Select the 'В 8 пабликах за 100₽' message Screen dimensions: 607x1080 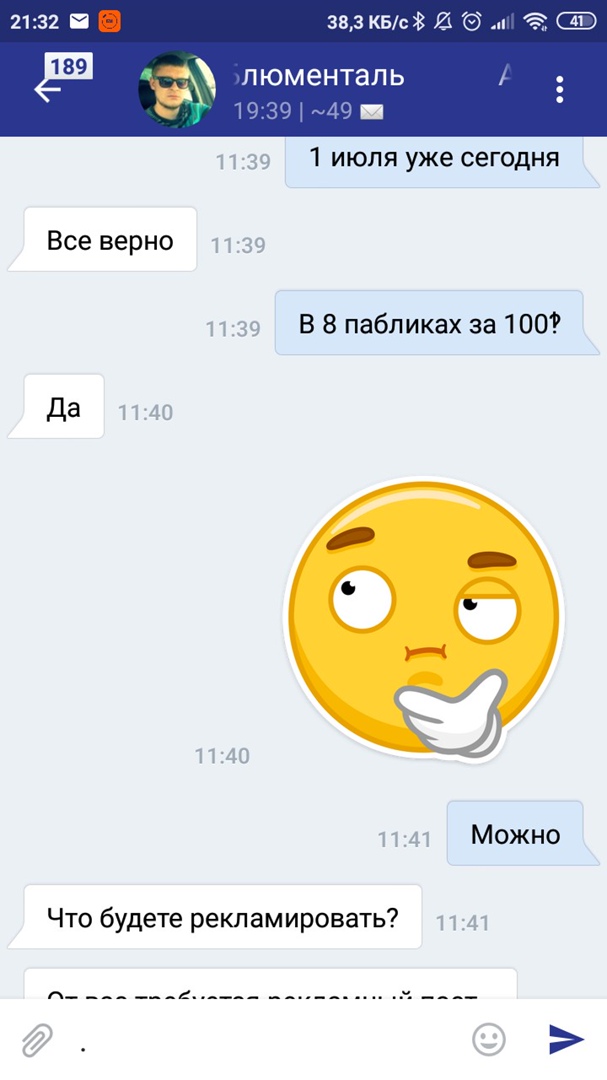tap(430, 324)
